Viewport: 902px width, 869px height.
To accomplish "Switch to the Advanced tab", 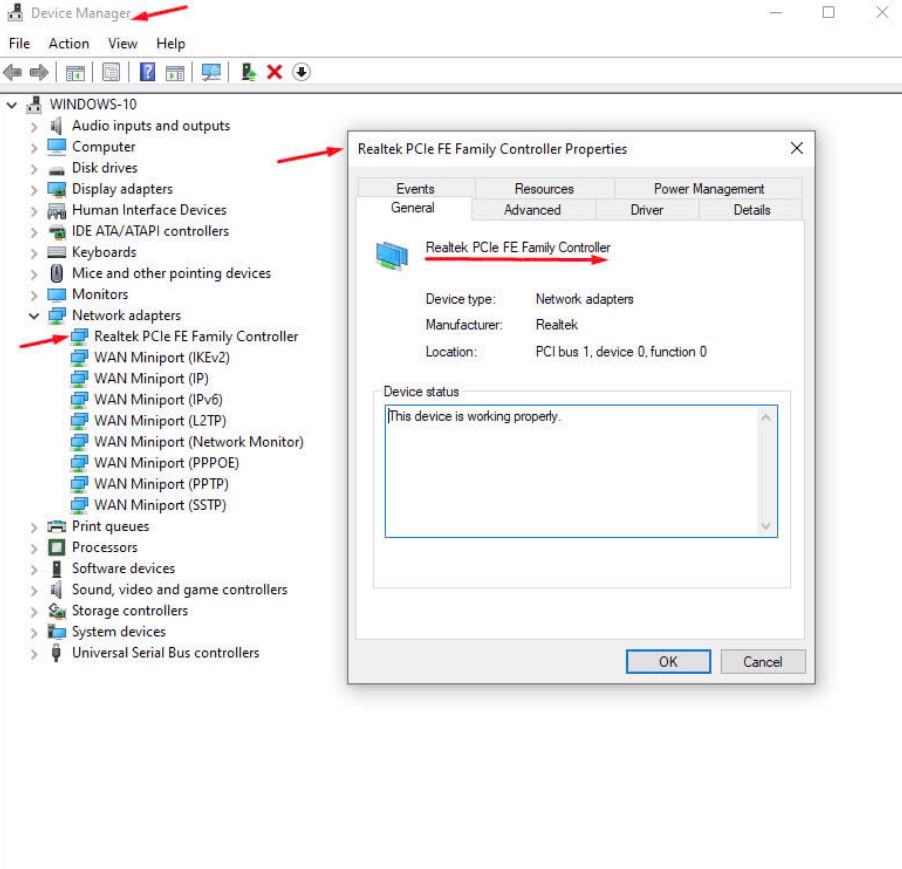I will [x=533, y=210].
